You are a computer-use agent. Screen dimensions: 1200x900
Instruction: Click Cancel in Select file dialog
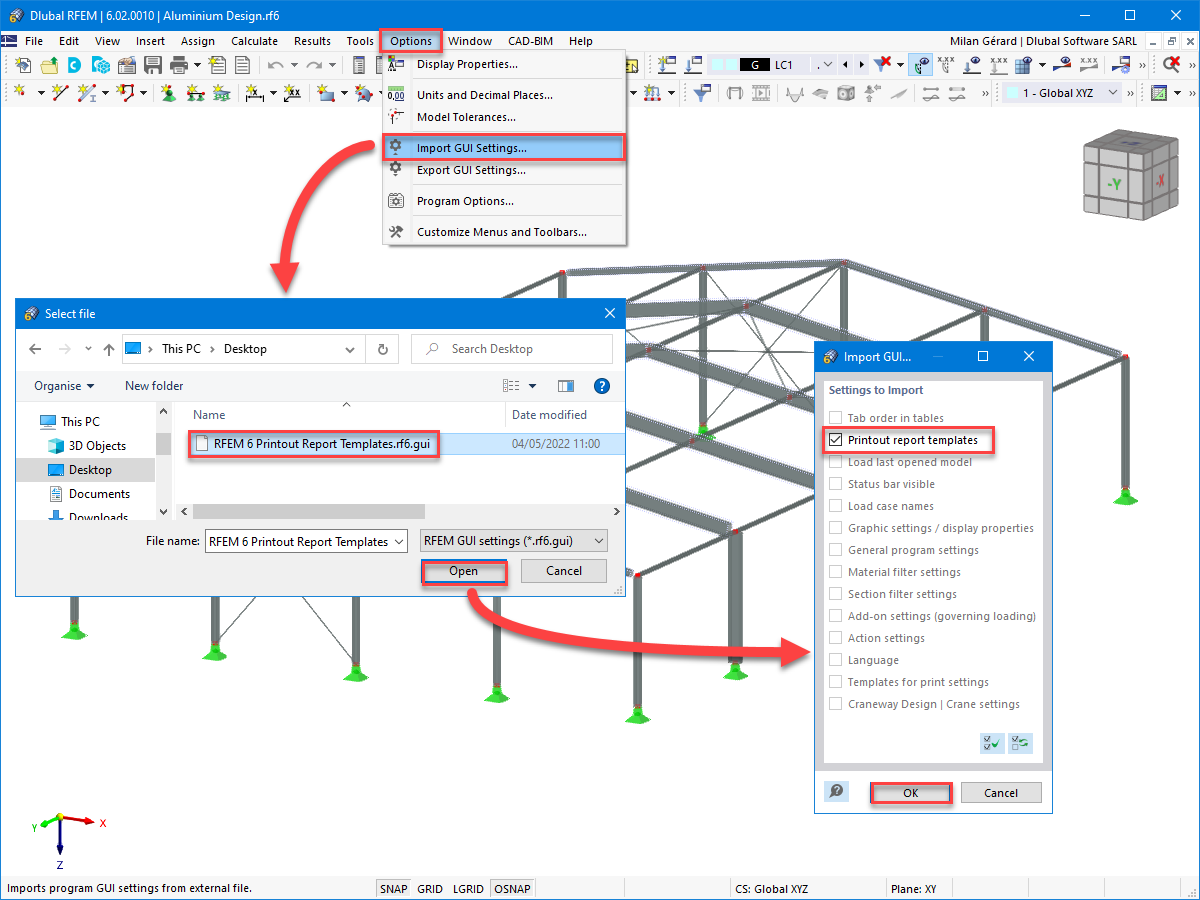point(564,571)
